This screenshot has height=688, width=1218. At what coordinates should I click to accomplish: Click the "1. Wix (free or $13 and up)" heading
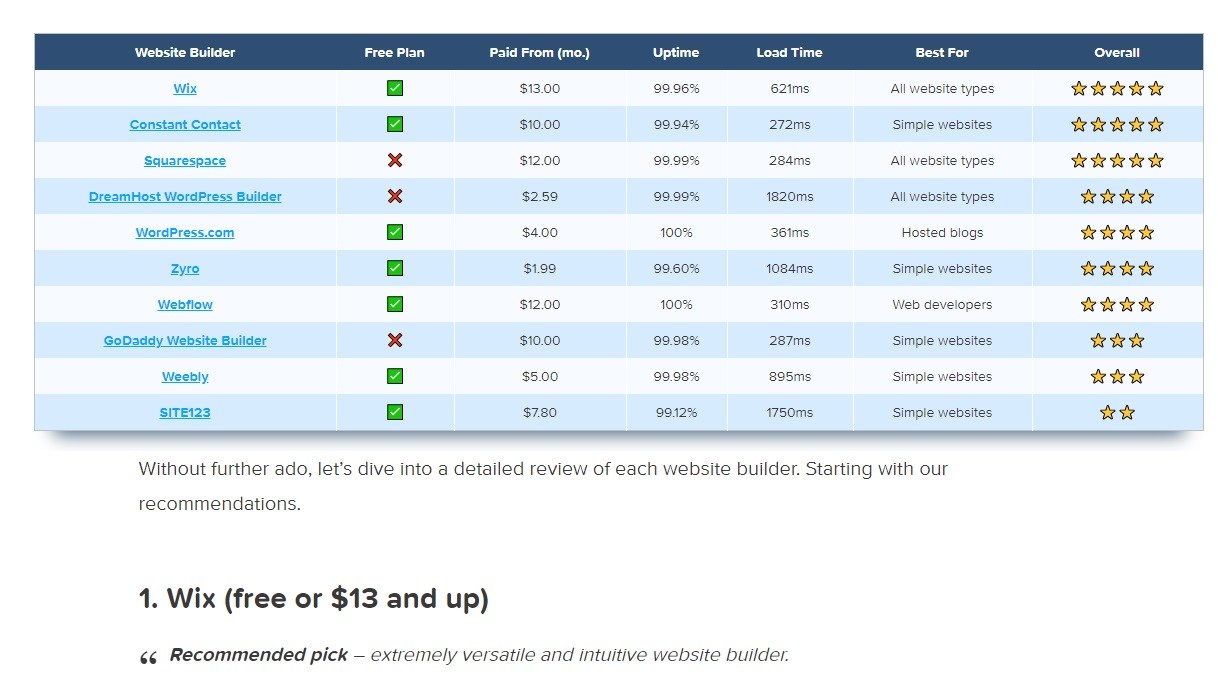tap(313, 599)
